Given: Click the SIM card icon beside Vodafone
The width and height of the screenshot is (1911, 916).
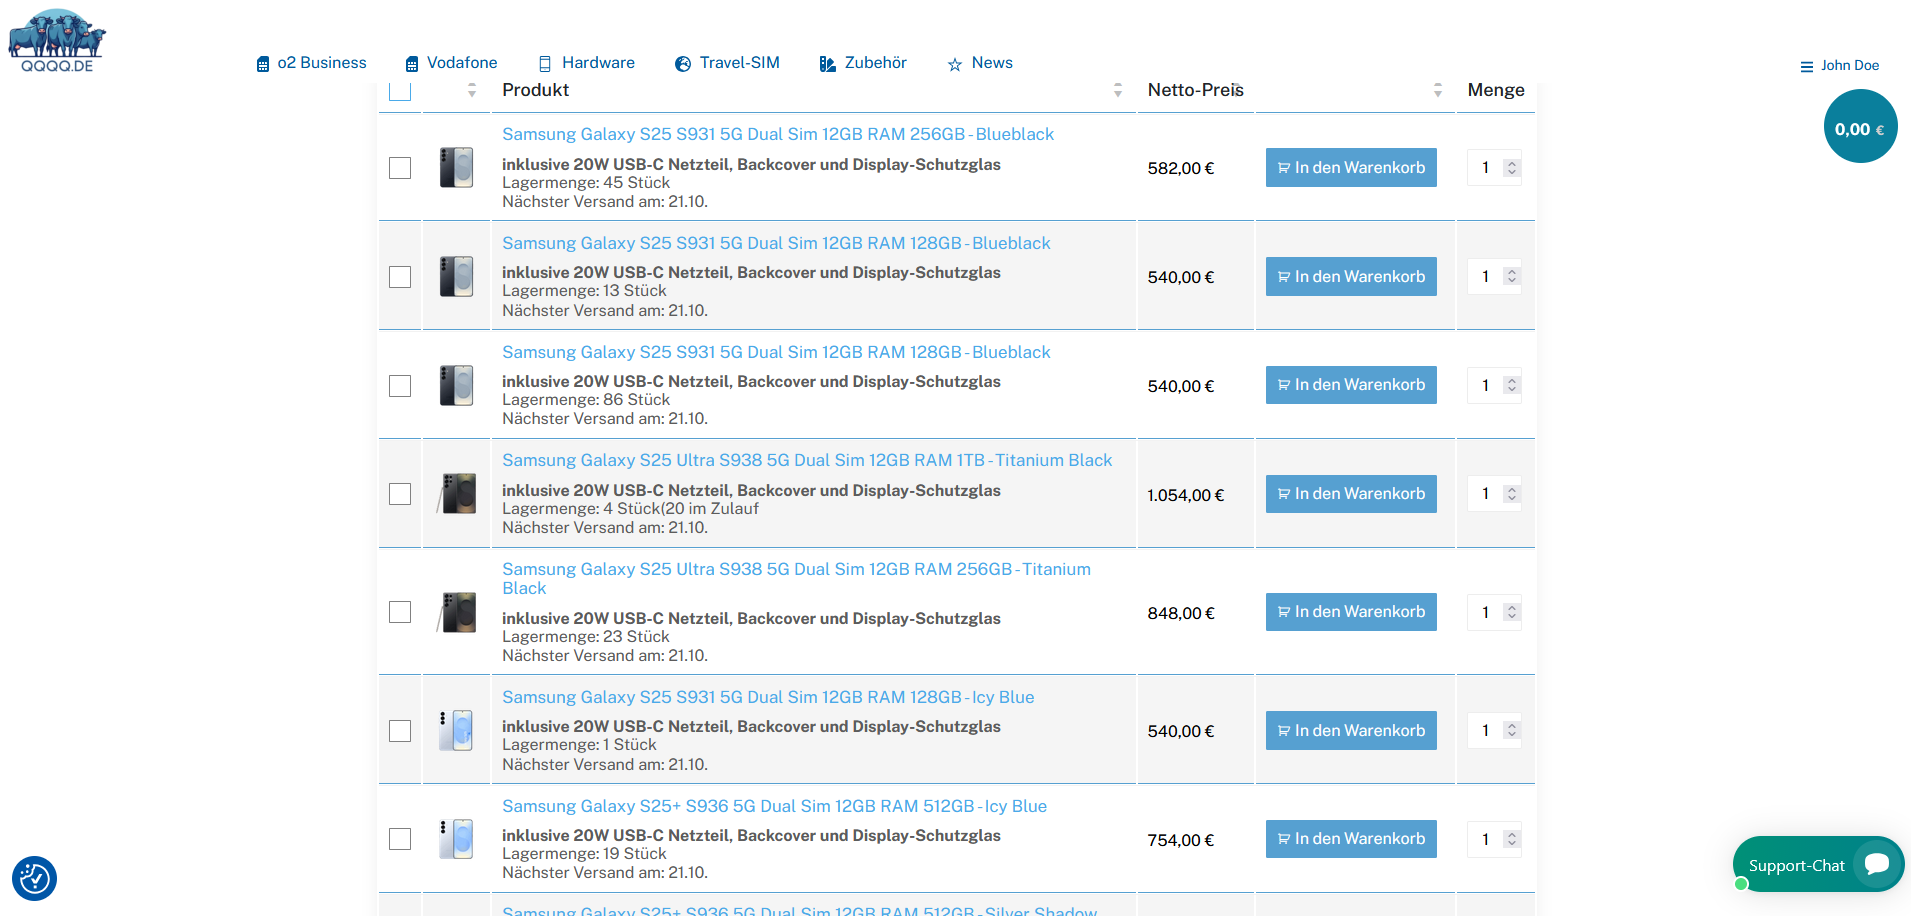Looking at the screenshot, I should click(412, 64).
